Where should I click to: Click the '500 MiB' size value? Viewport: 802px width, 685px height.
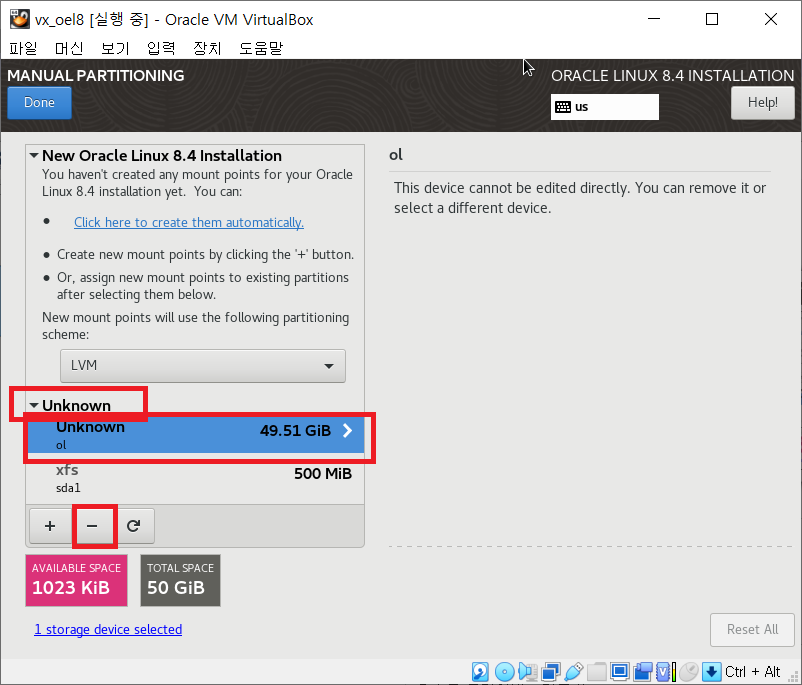click(323, 473)
